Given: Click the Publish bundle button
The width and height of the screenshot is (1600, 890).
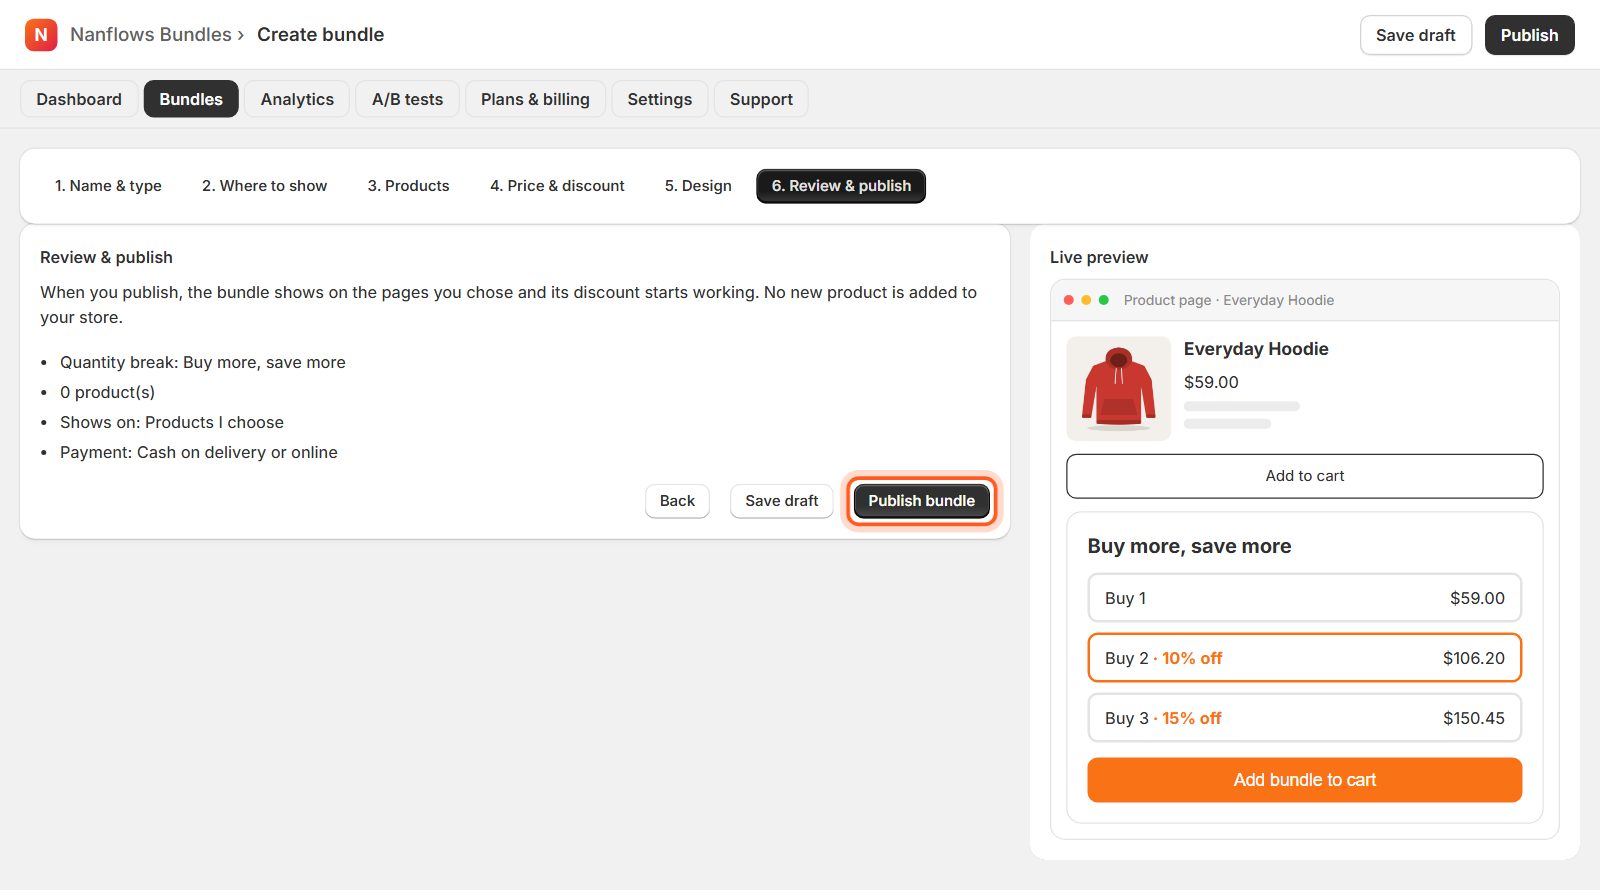Looking at the screenshot, I should tap(921, 501).
